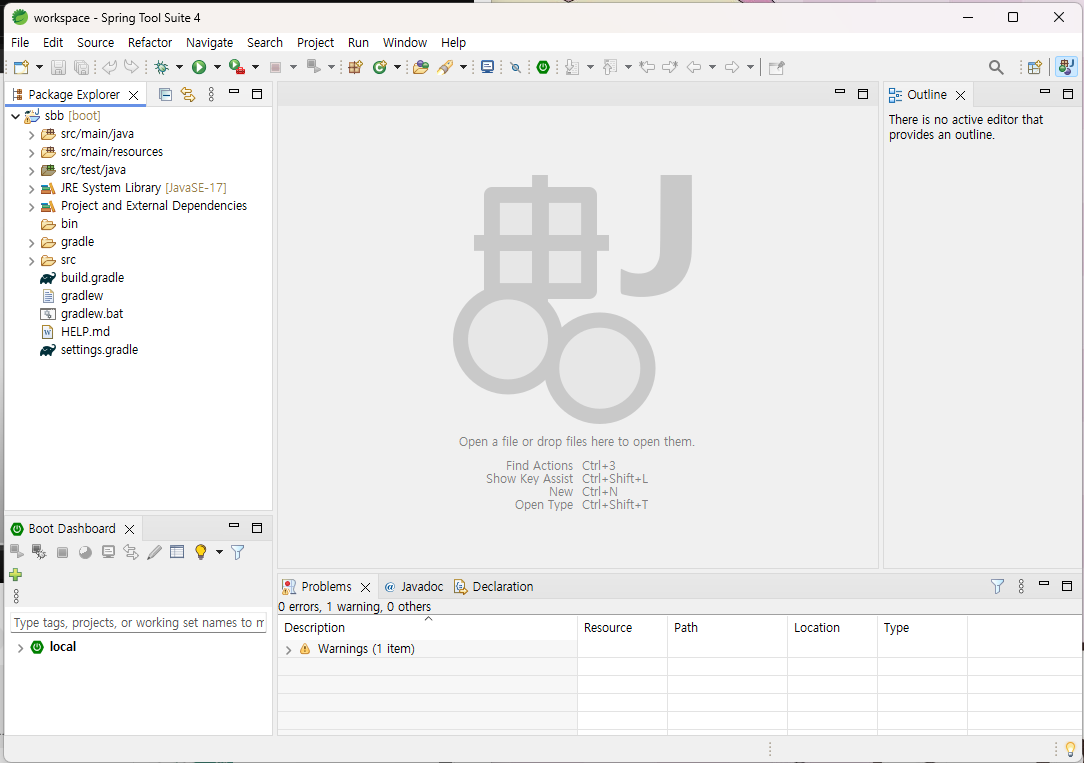The width and height of the screenshot is (1084, 763).
Task: Open the File menu
Action: click(x=20, y=42)
